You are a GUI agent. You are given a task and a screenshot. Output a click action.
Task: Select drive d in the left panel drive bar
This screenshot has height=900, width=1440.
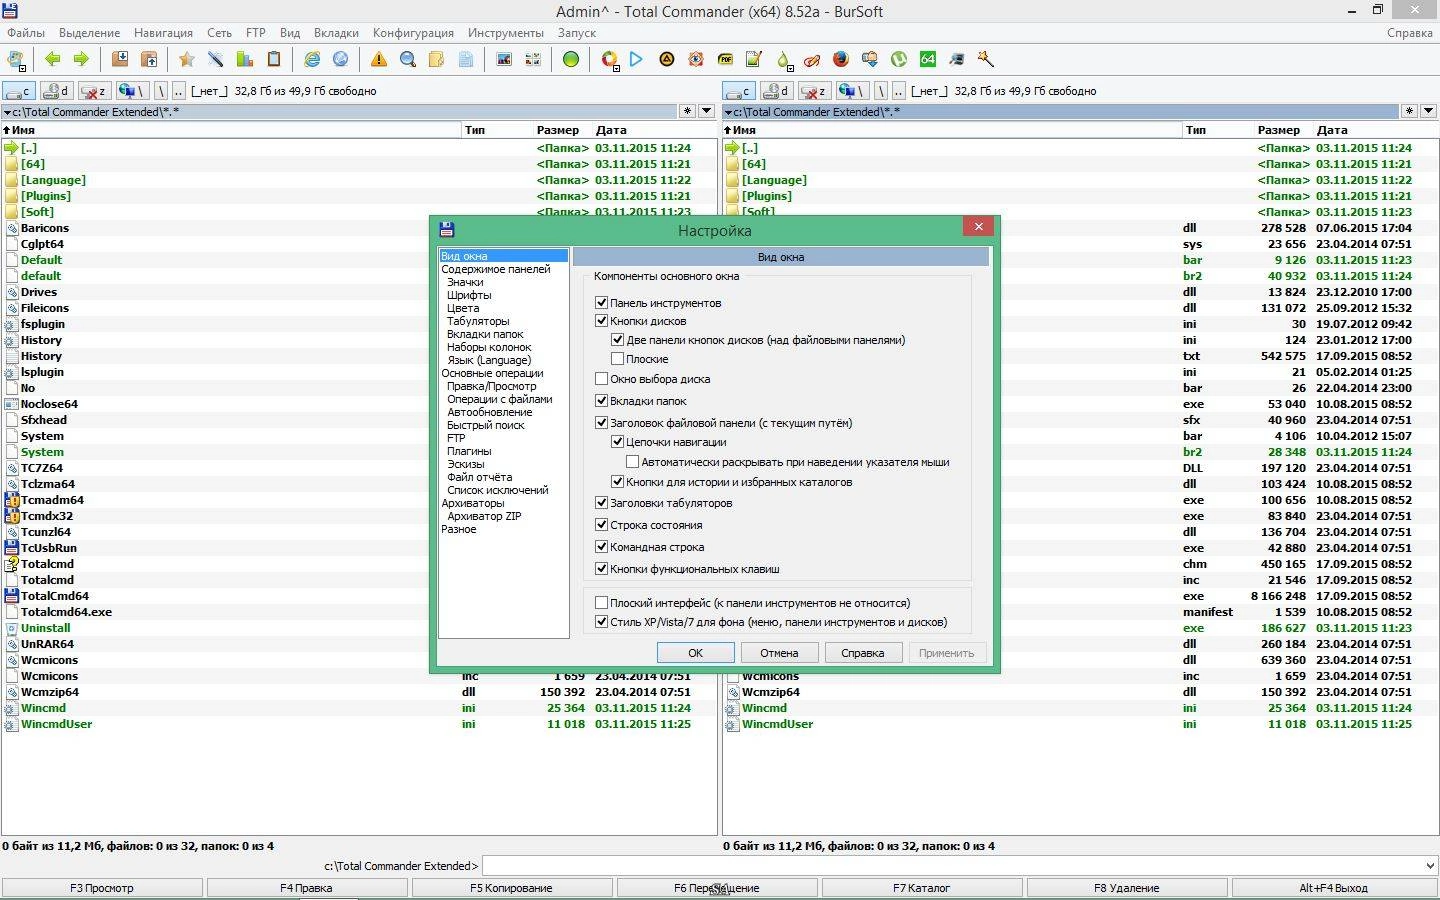pyautogui.click(x=56, y=91)
